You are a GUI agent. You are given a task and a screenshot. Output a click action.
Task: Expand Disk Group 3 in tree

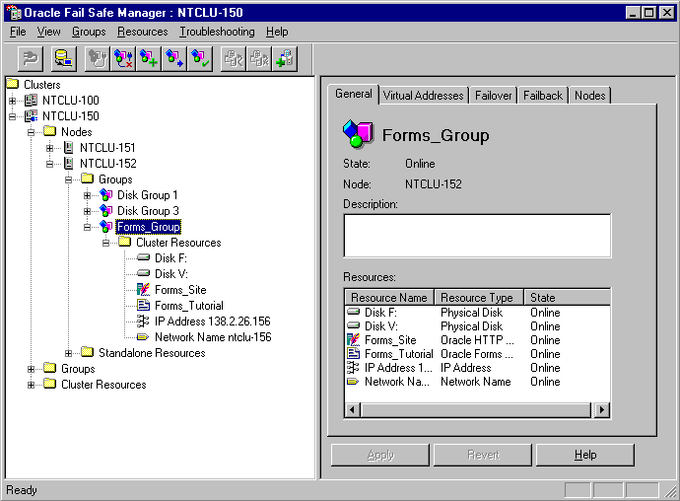click(x=87, y=211)
